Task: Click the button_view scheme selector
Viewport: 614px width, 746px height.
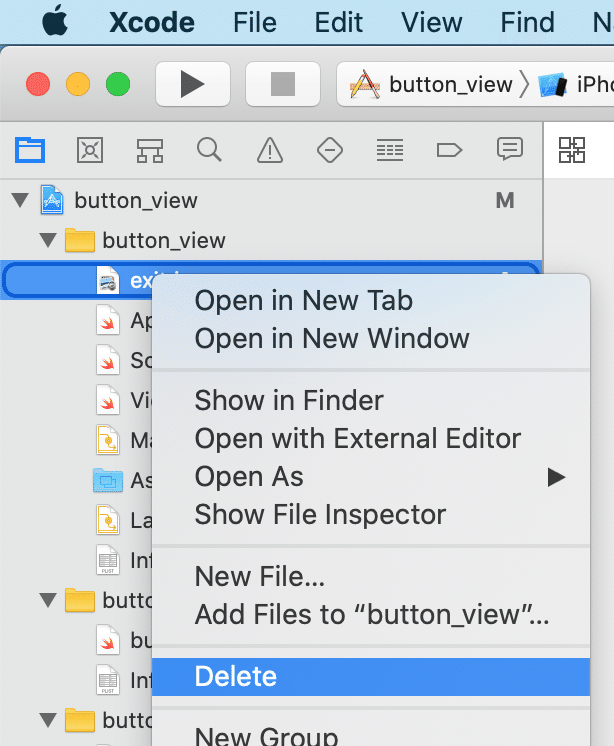Action: (430, 85)
